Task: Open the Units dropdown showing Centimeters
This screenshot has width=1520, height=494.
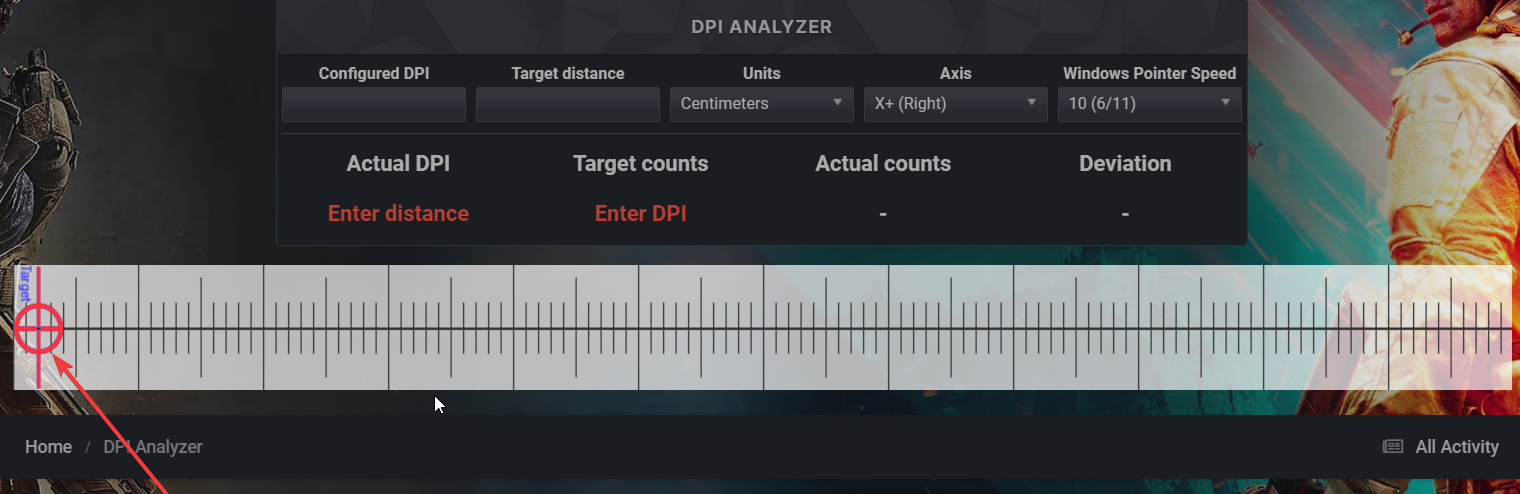Action: [x=762, y=104]
